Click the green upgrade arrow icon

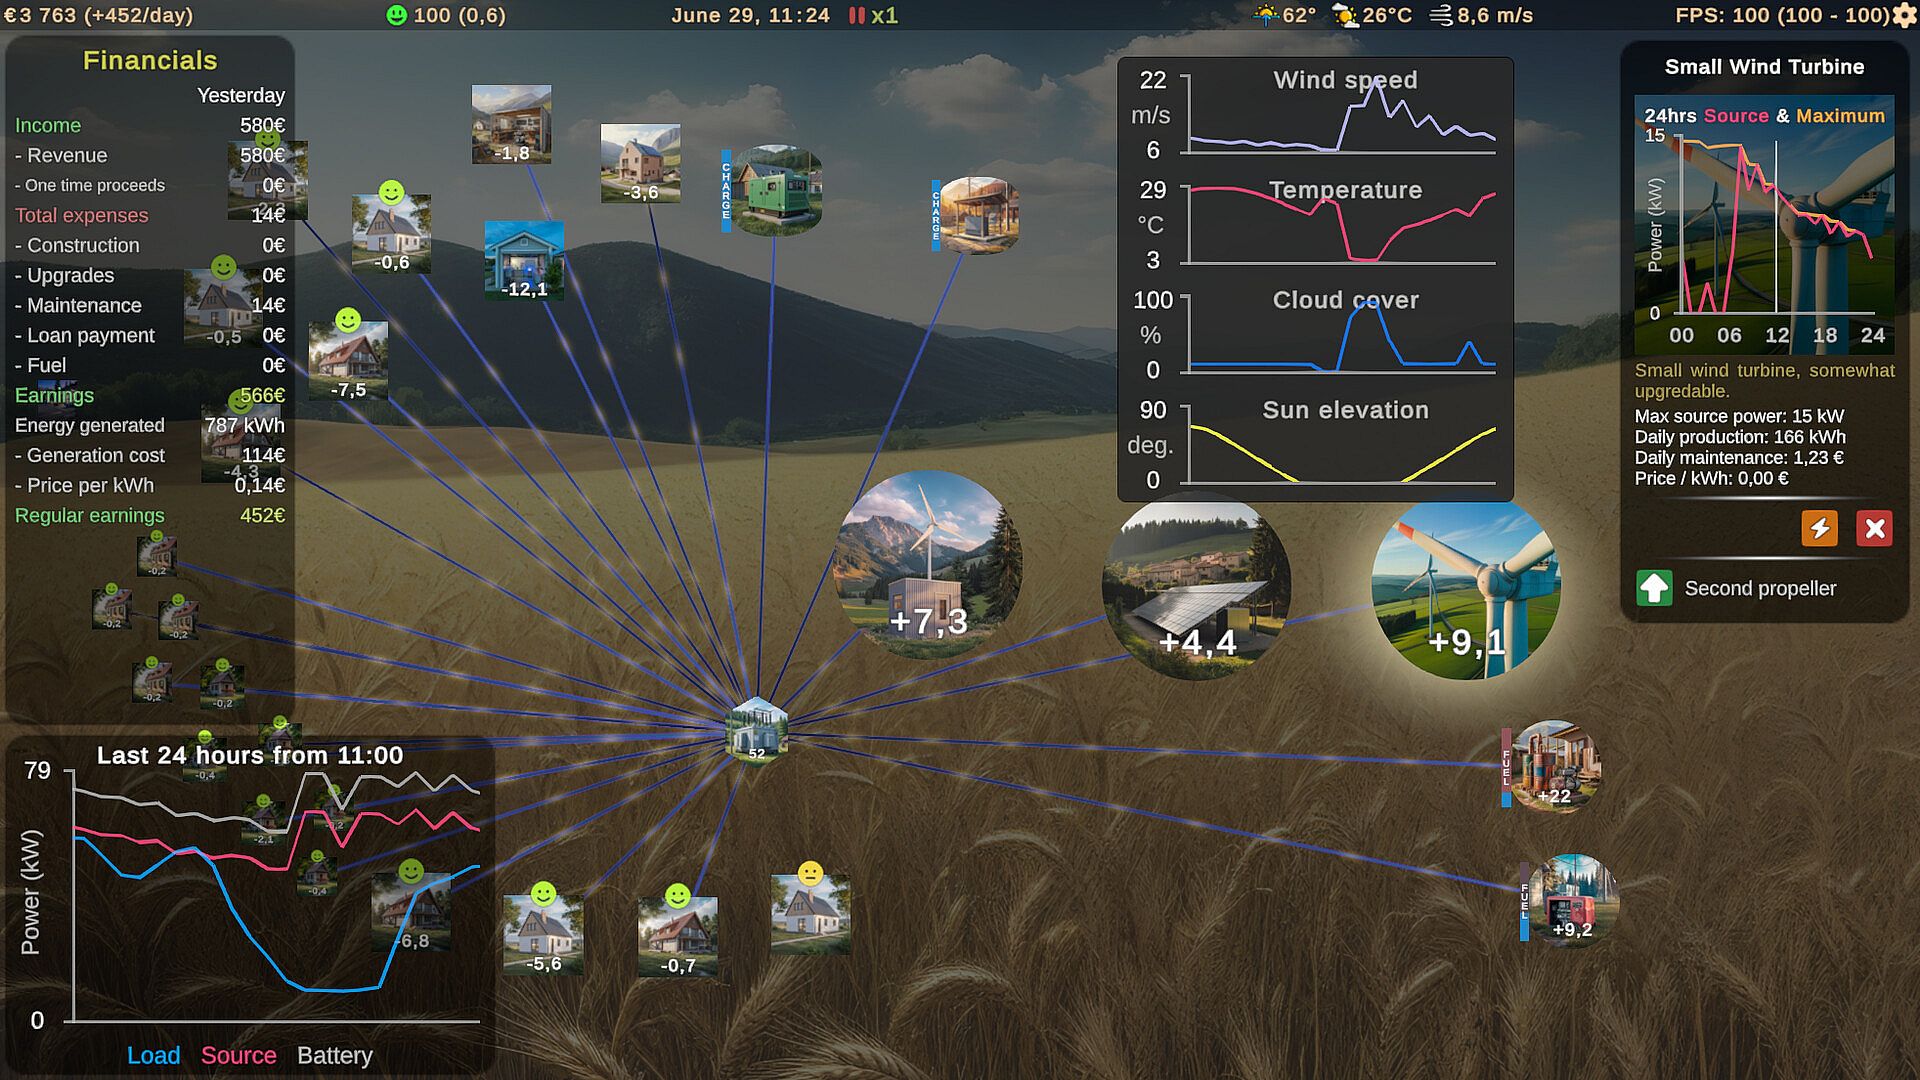(1654, 588)
